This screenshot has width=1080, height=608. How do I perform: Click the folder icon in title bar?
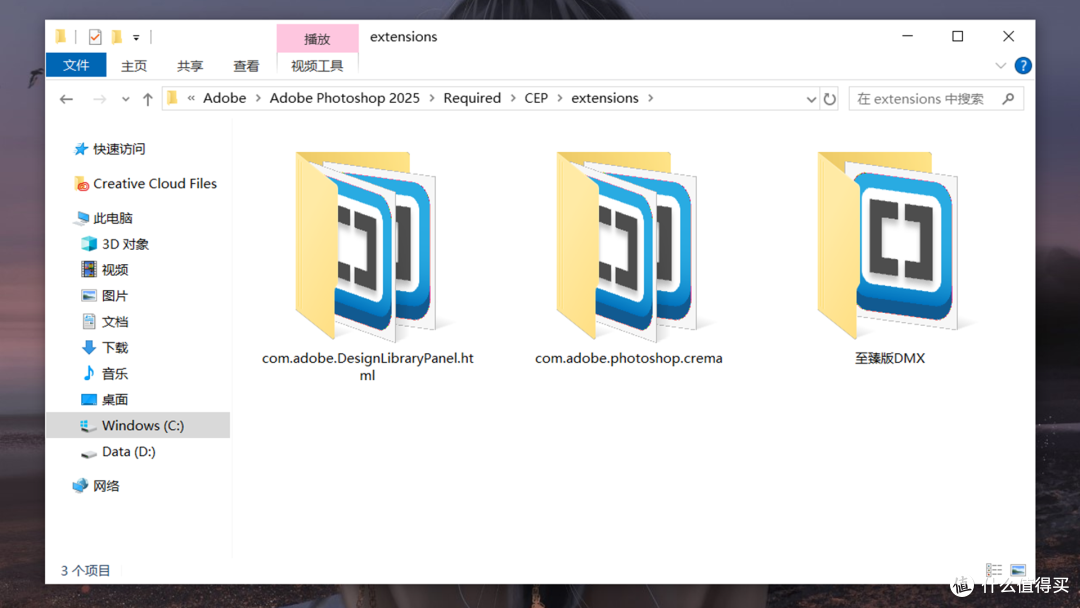pos(61,36)
